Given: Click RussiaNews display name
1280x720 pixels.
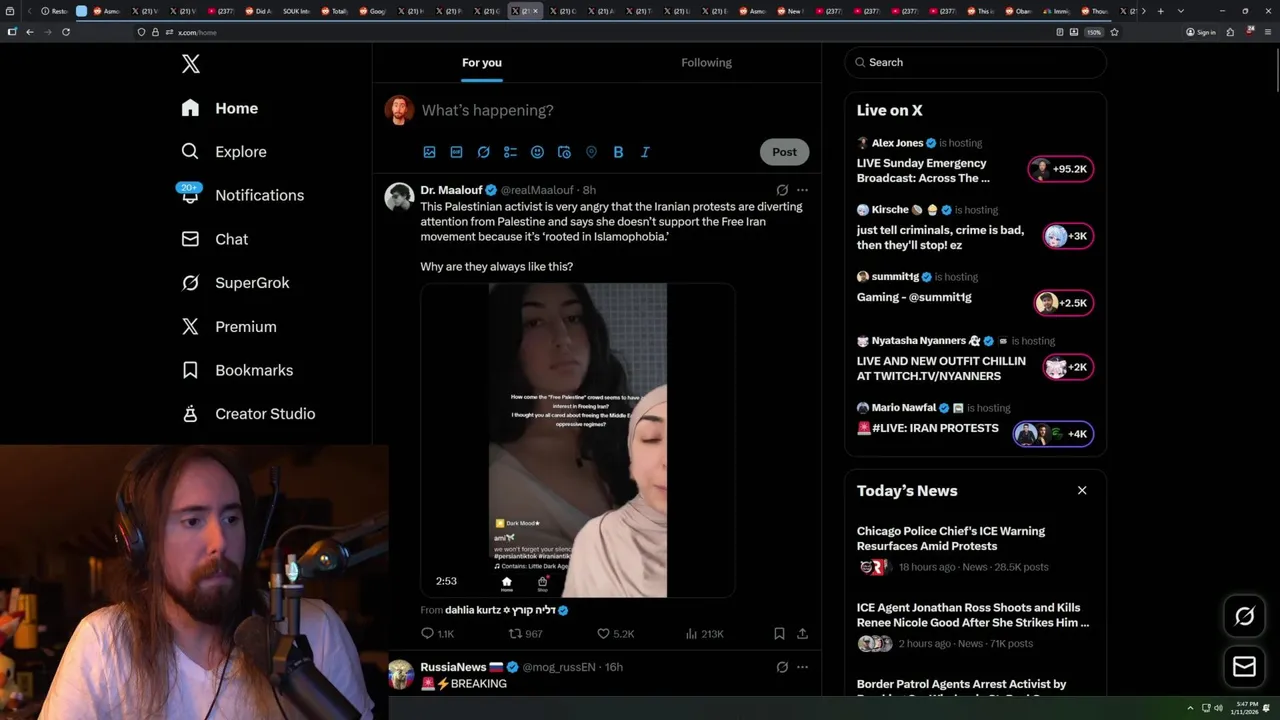Looking at the screenshot, I should pyautogui.click(x=453, y=667).
